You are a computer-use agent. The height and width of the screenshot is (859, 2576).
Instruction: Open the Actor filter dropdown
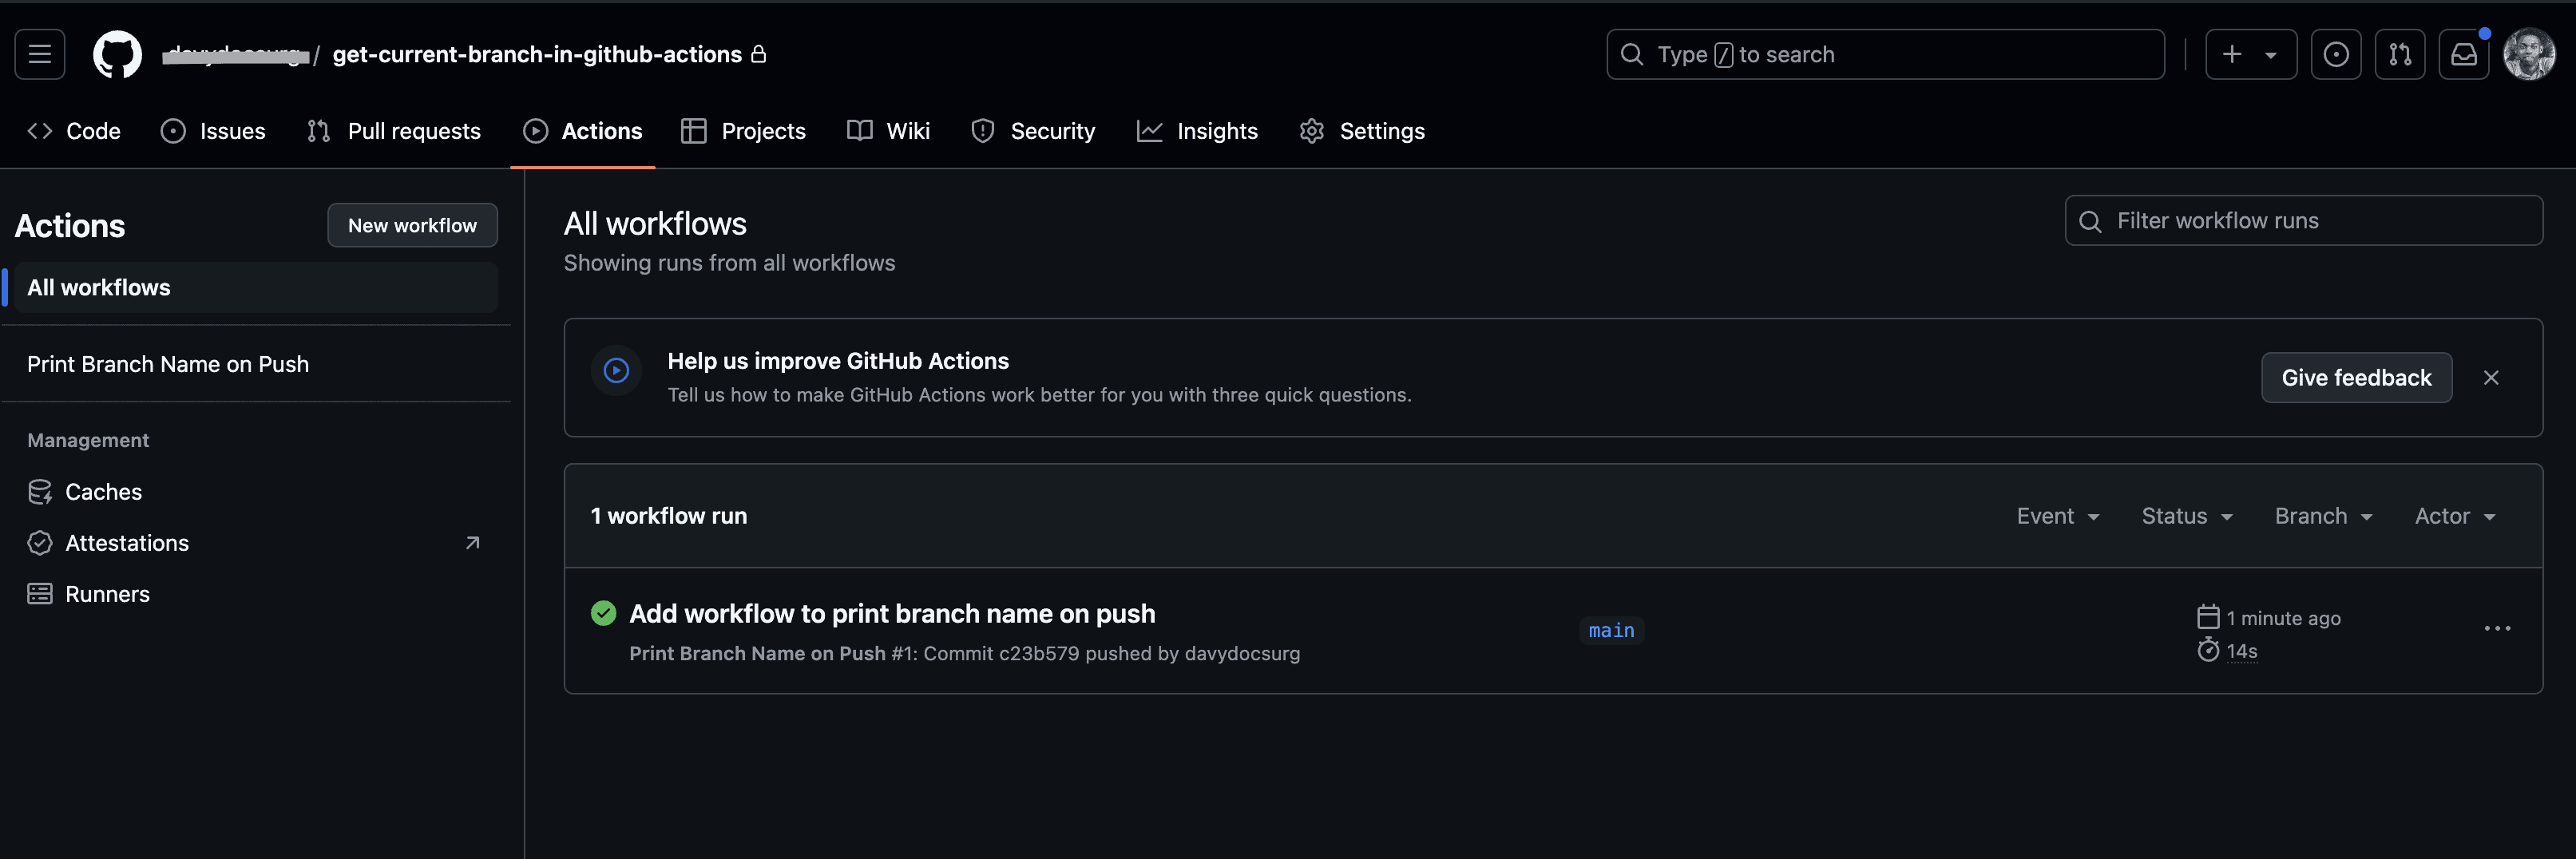coord(2455,516)
